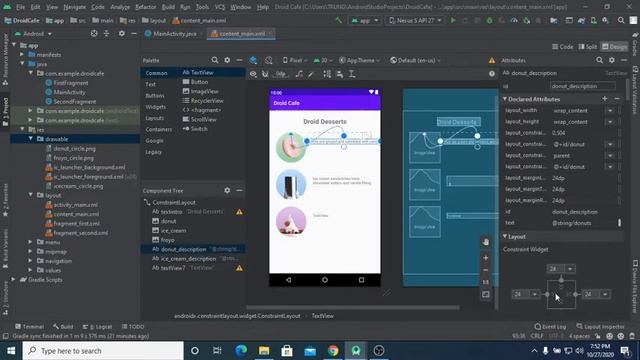Viewport: 640px width, 360px height.
Task: Open the Profiler gauge icon in toolbar
Action: click(514, 20)
